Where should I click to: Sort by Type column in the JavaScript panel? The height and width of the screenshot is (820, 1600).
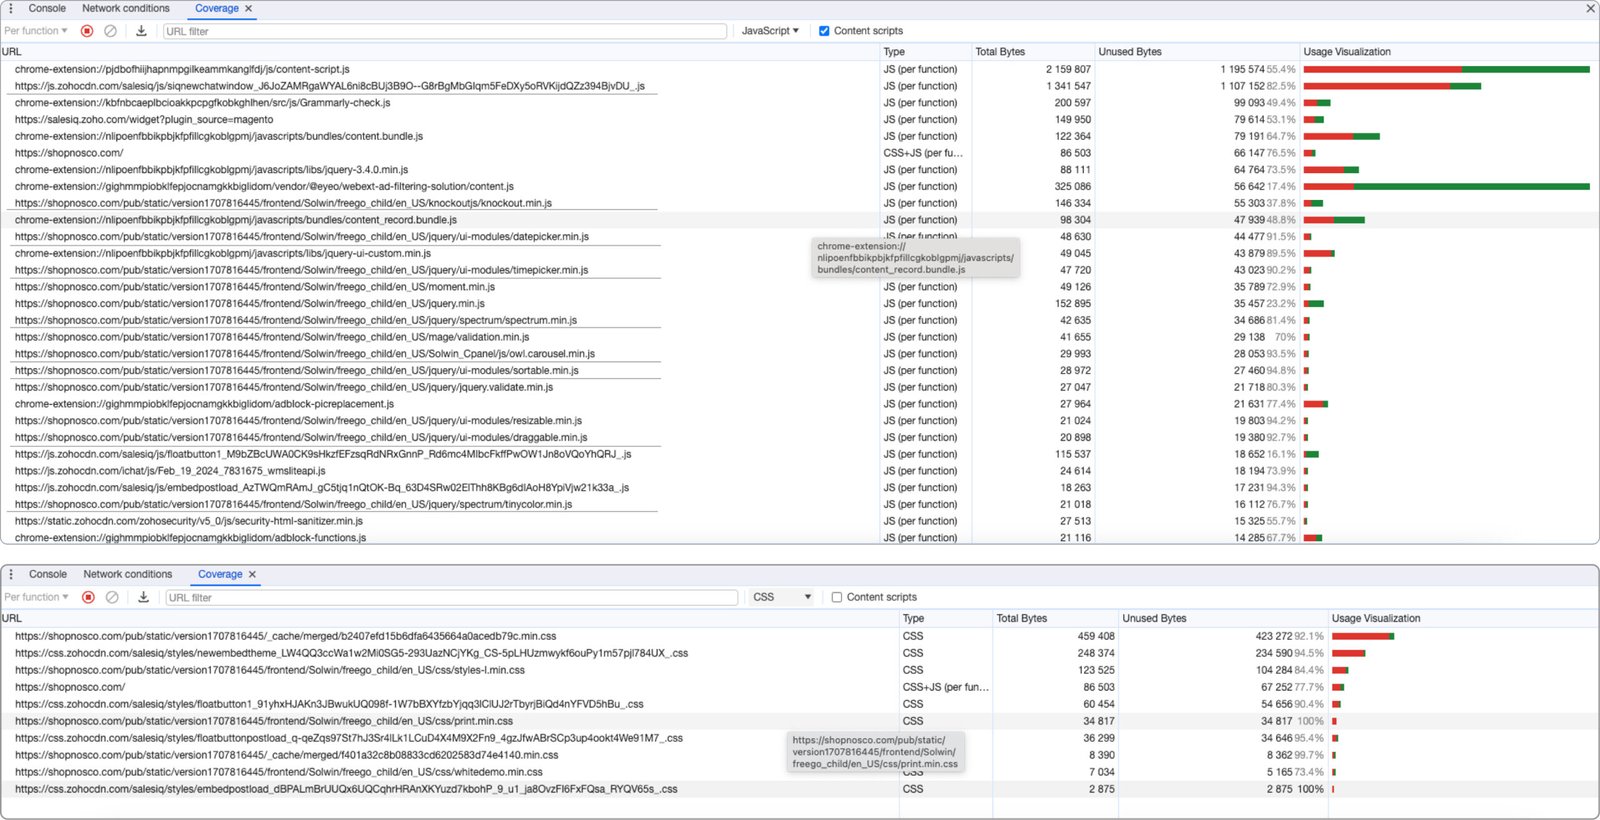click(x=924, y=52)
